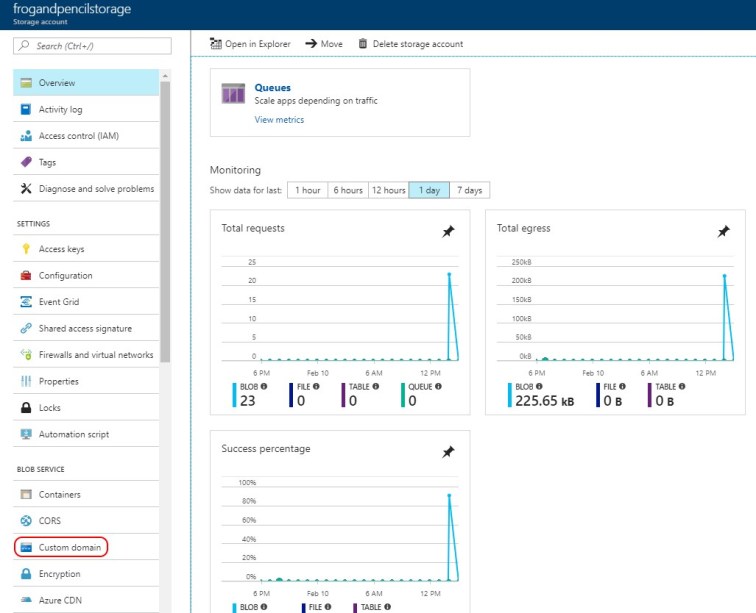Pin the Success percentage chart
The height and width of the screenshot is (613, 756).
(448, 452)
